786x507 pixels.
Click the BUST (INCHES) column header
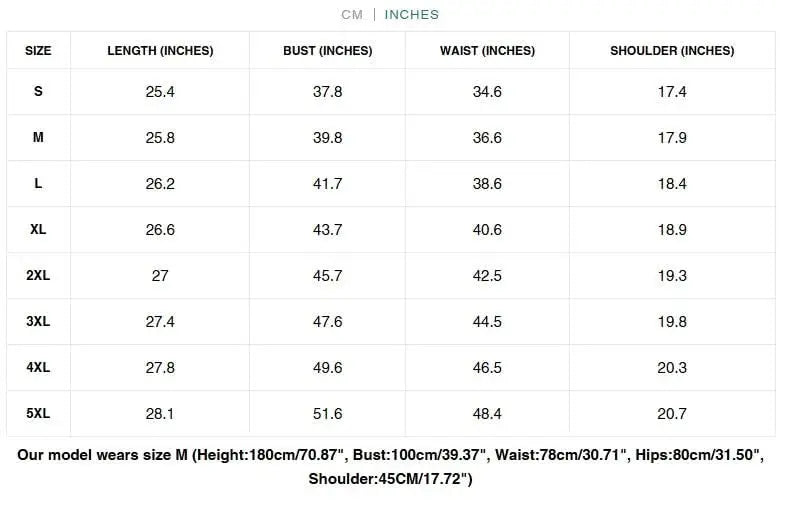pos(327,51)
